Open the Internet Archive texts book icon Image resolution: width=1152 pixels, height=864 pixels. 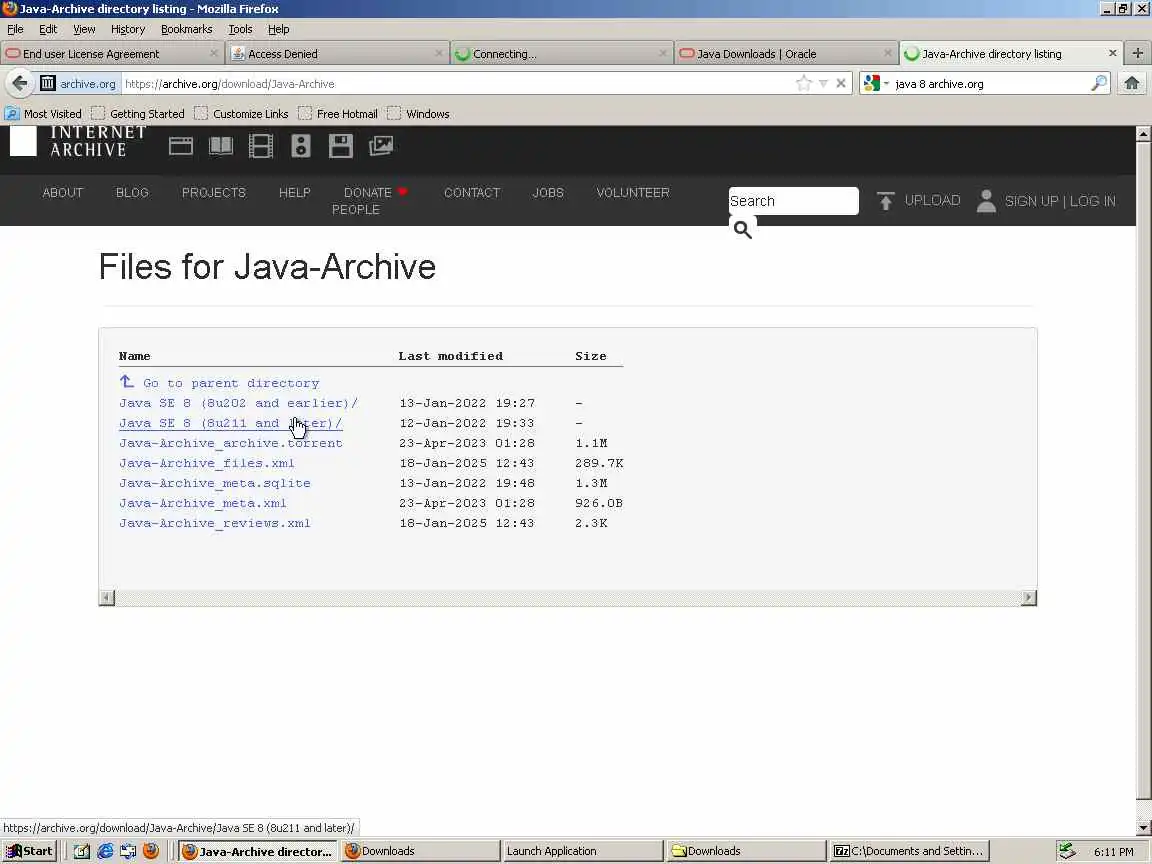pos(220,146)
